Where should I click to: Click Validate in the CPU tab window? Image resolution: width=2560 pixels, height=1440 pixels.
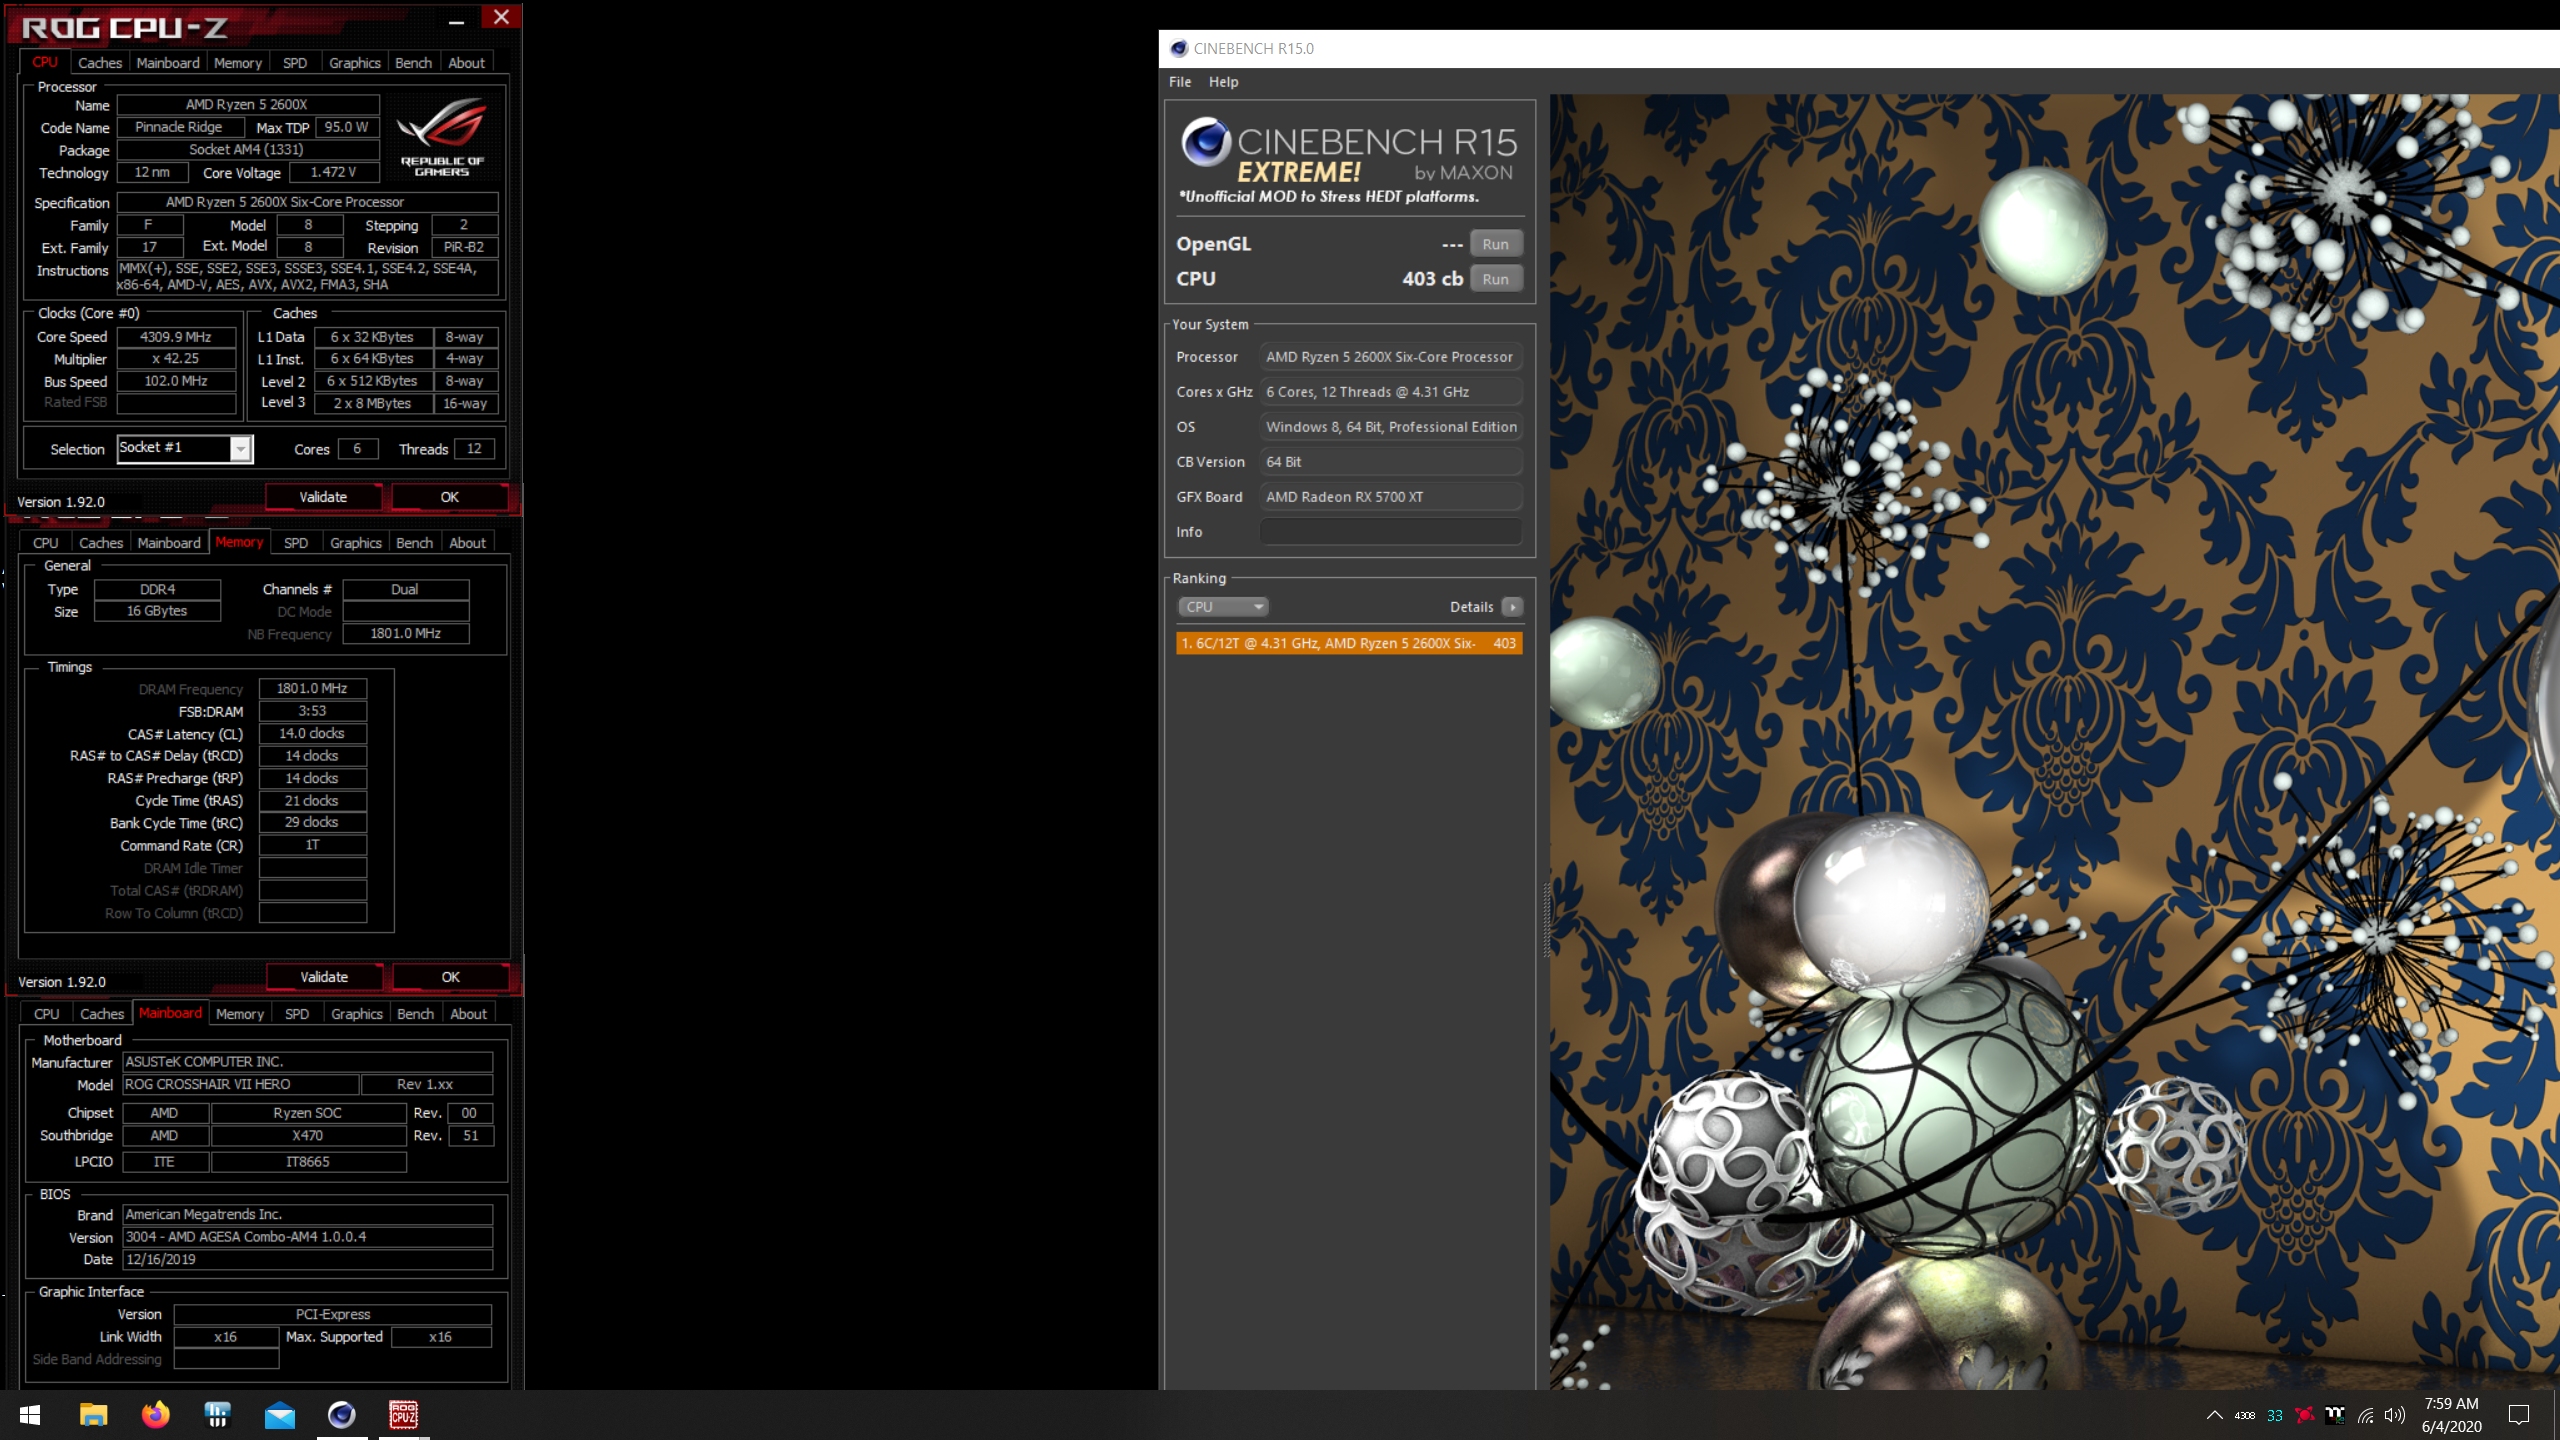point(323,497)
